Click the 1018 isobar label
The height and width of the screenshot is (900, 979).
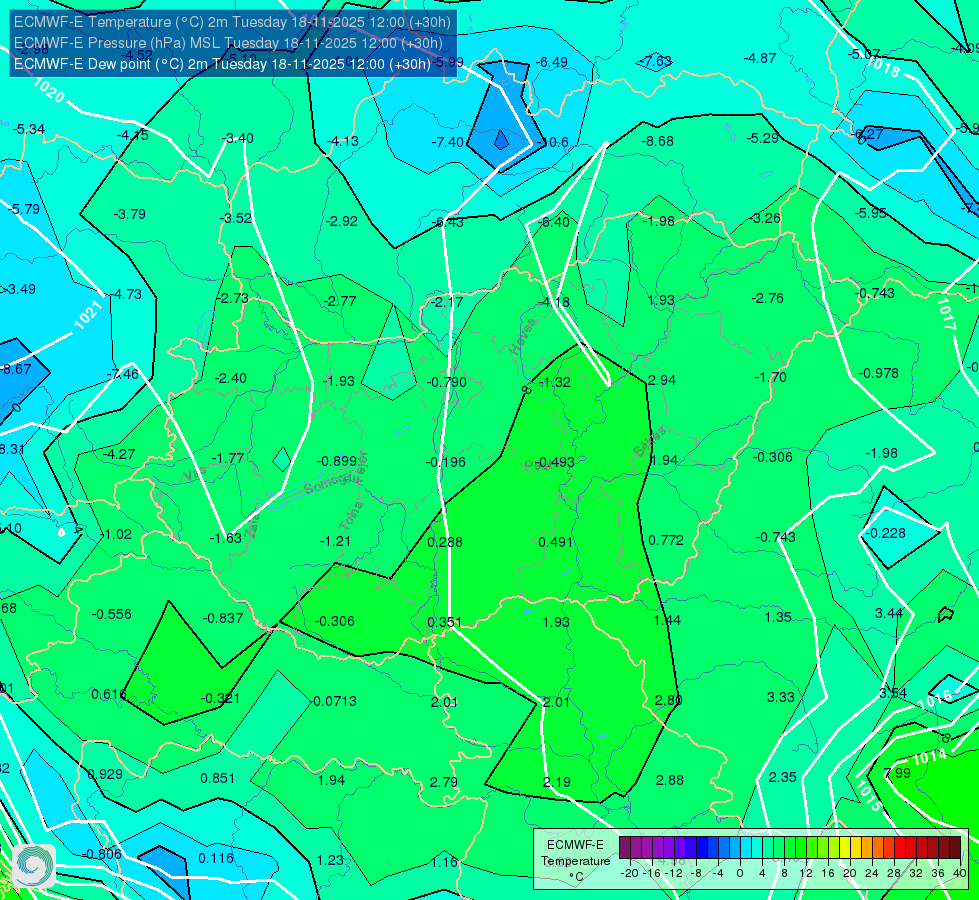(x=883, y=67)
